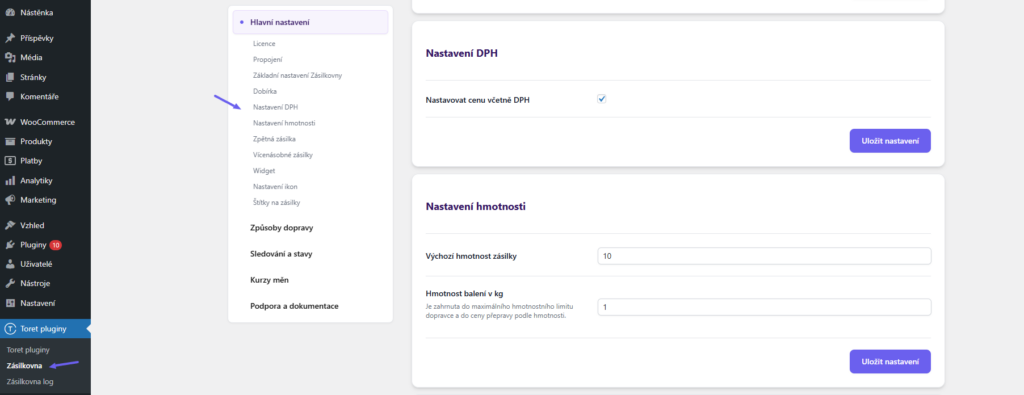Viewport: 1024px width, 395px height.
Task: Save settings in Nastavení hmotnosti panel
Action: pos(889,362)
